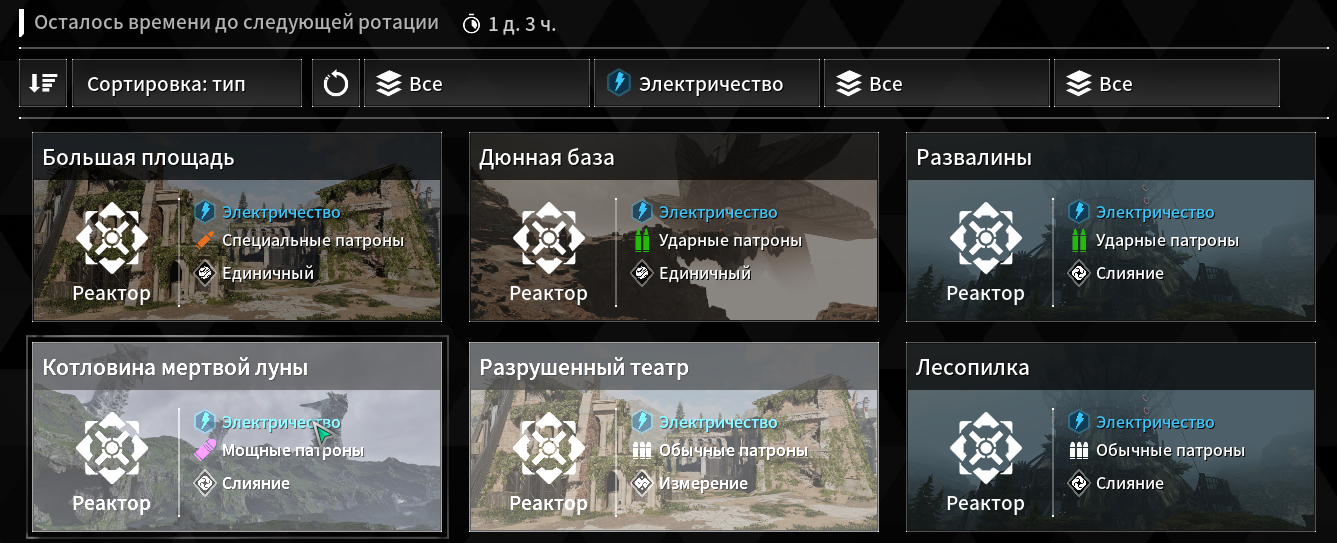Click the sort order arrows icon
1337x543 pixels.
43,83
